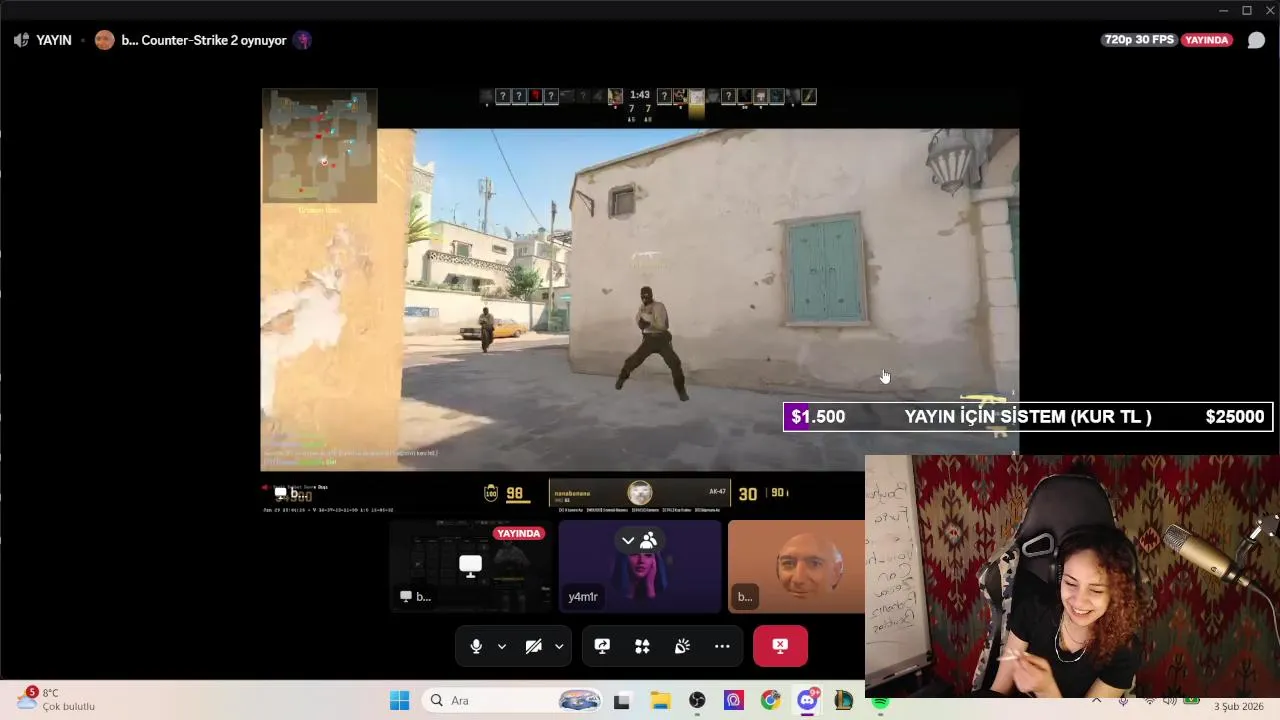Open the volume tray icon

[x=1170, y=700]
